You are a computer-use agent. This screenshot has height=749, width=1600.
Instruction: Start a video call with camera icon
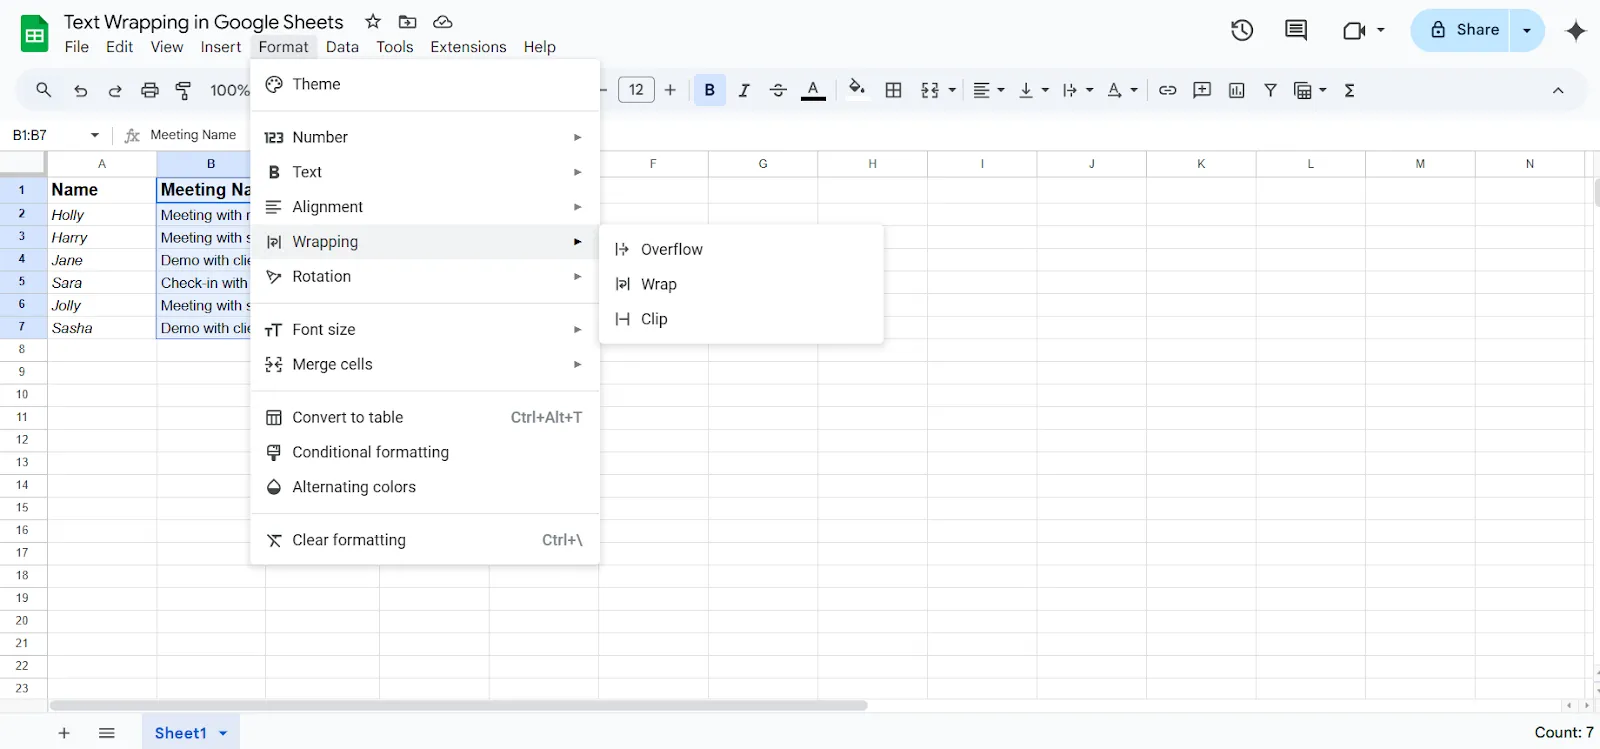tap(1354, 30)
